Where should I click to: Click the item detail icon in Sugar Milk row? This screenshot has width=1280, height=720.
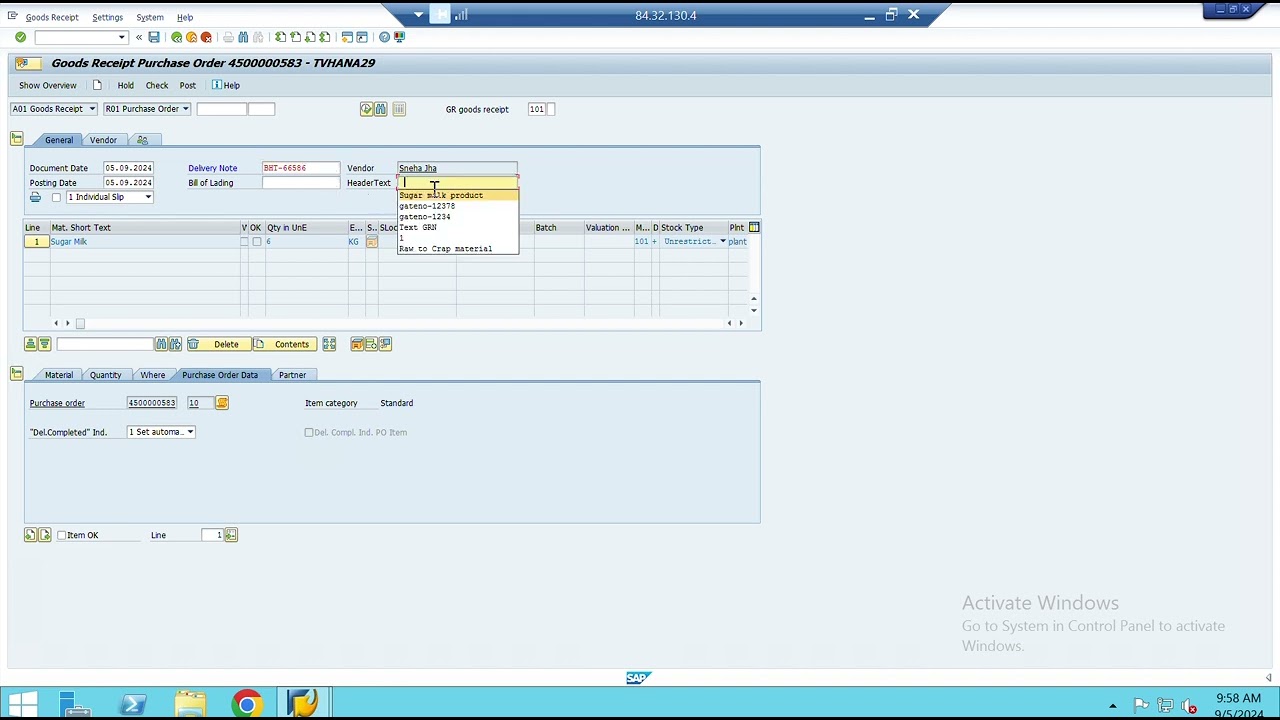[x=371, y=242]
